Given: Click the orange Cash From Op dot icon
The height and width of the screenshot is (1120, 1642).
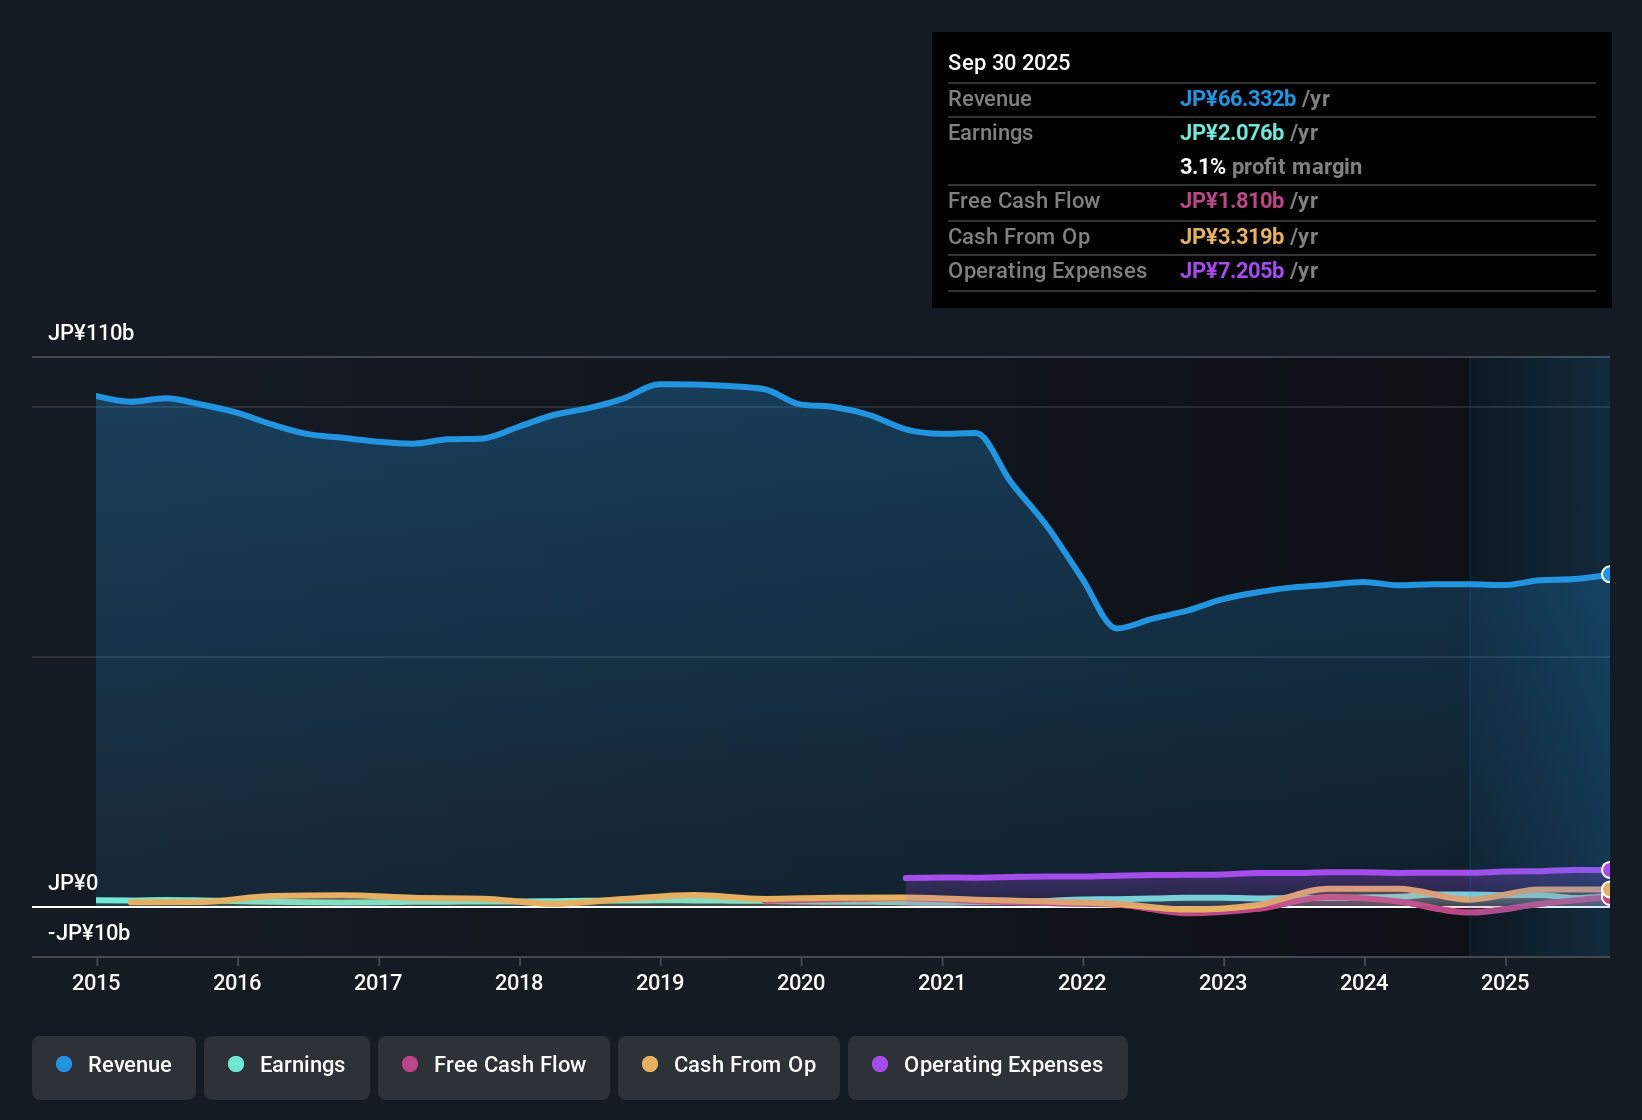Looking at the screenshot, I should 650,1065.
